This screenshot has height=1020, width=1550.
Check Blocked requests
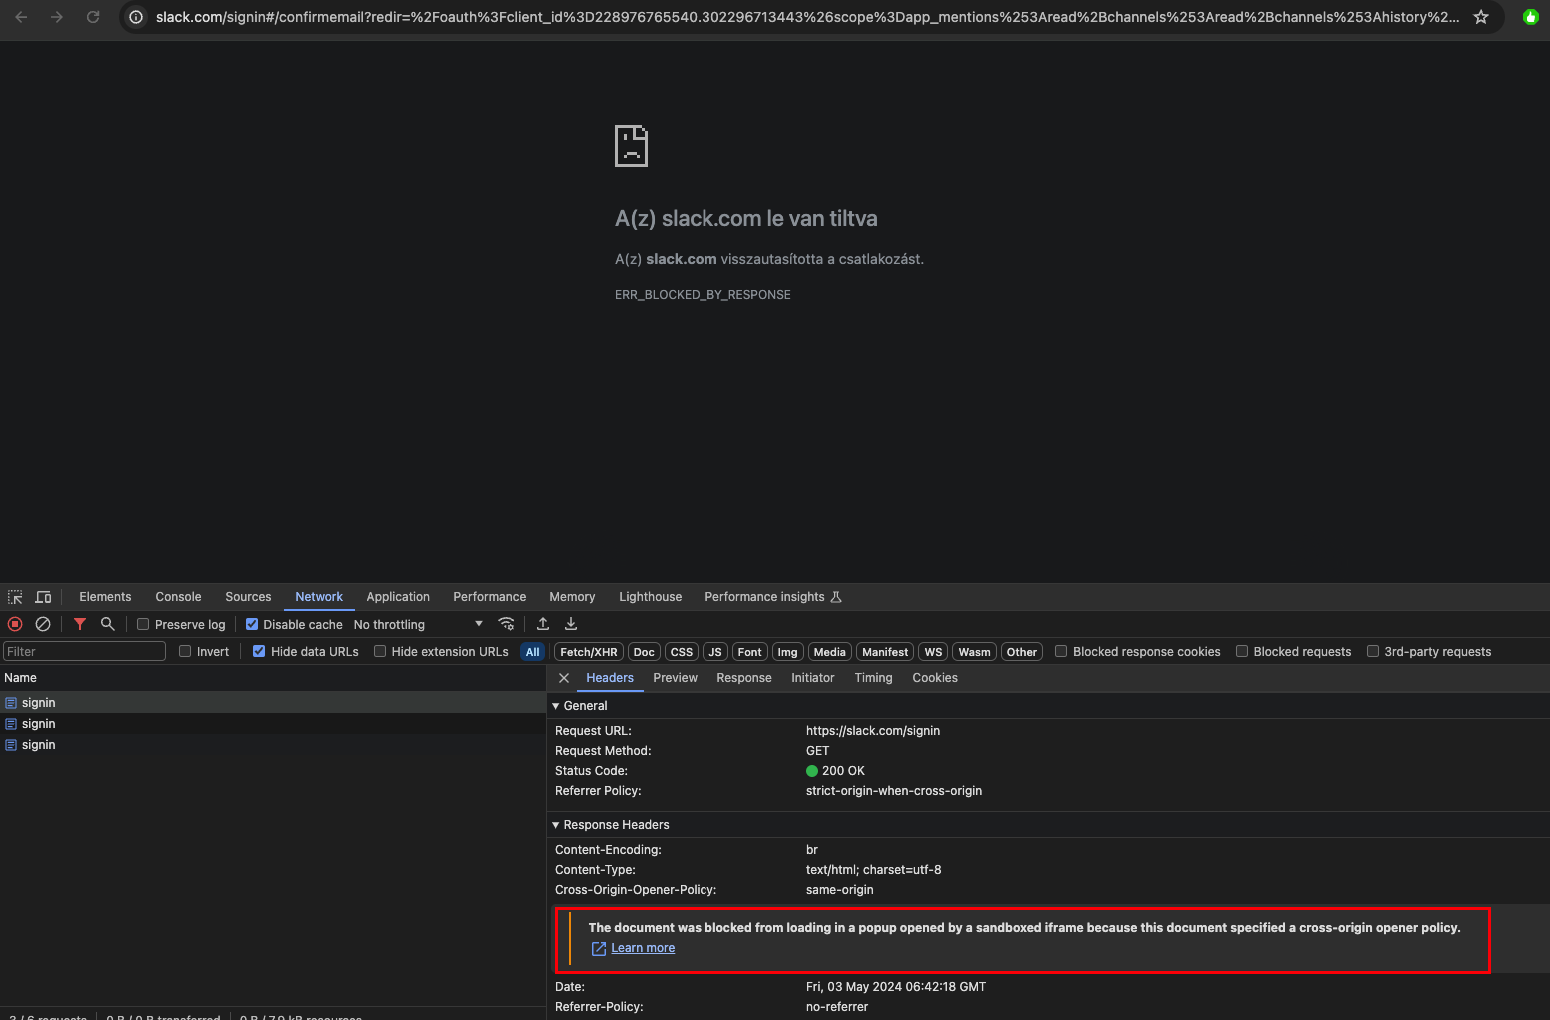point(1242,651)
